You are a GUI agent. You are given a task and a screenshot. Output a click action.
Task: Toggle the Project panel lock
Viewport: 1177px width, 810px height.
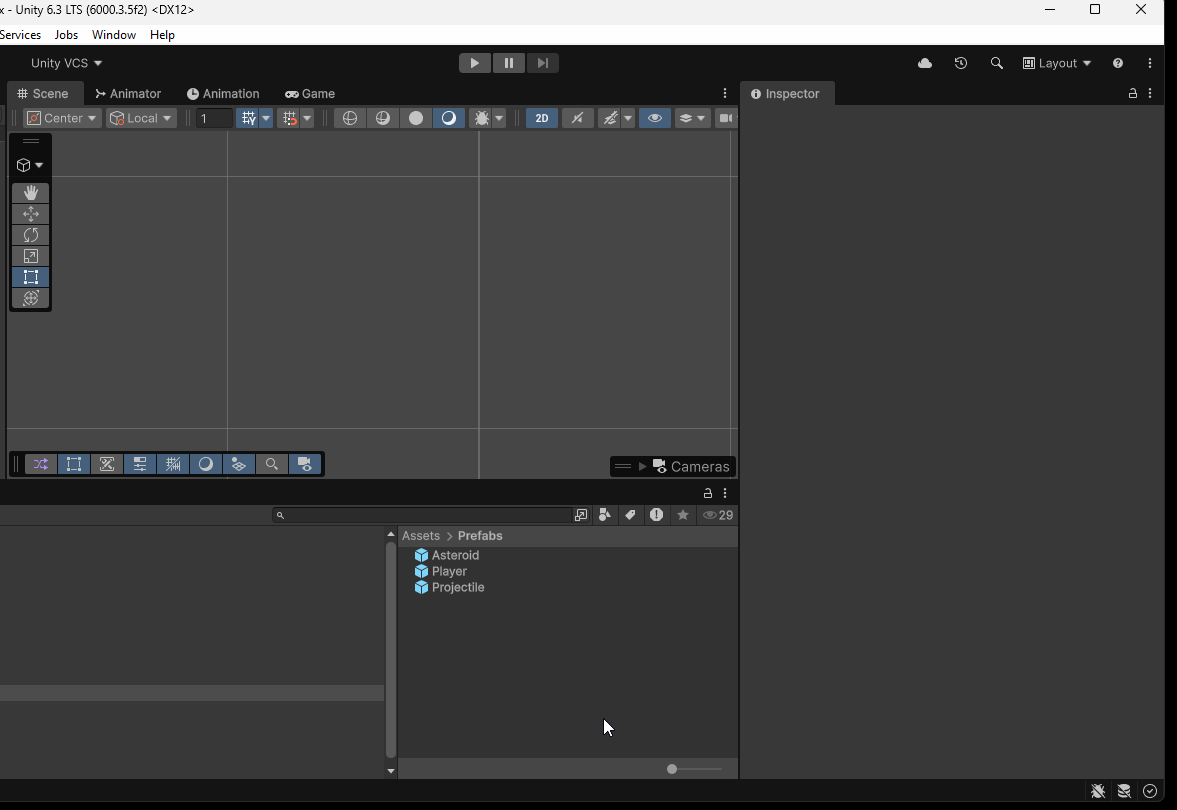(708, 493)
